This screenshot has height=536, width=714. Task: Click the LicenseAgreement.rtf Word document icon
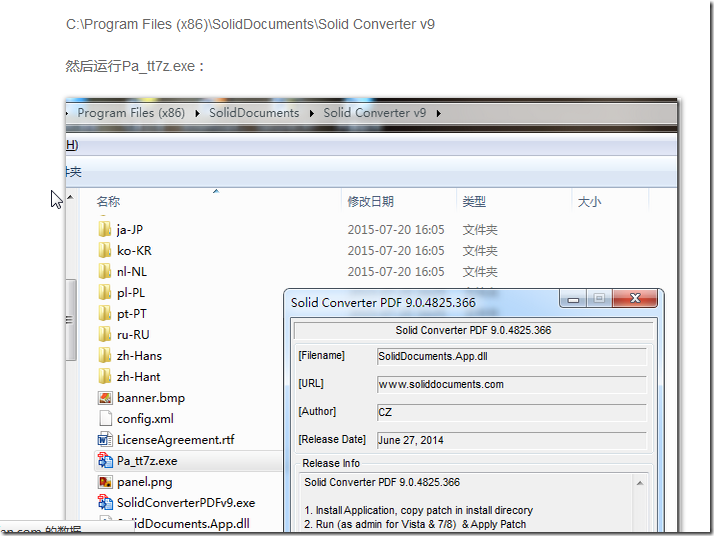(x=105, y=439)
